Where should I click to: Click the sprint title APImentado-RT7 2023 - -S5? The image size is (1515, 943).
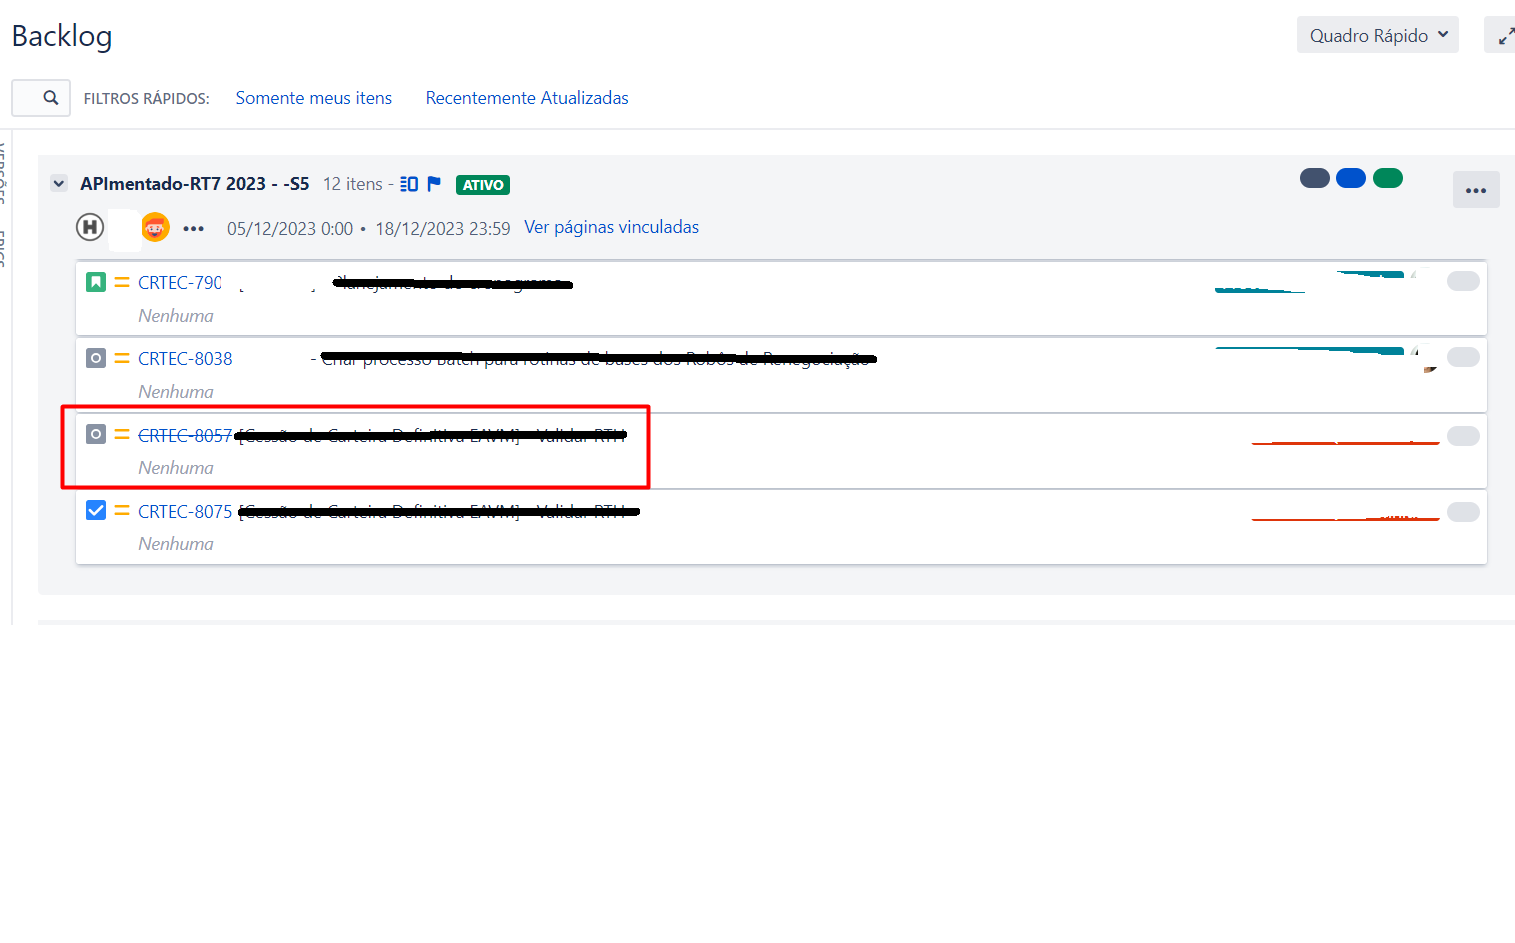coord(195,184)
